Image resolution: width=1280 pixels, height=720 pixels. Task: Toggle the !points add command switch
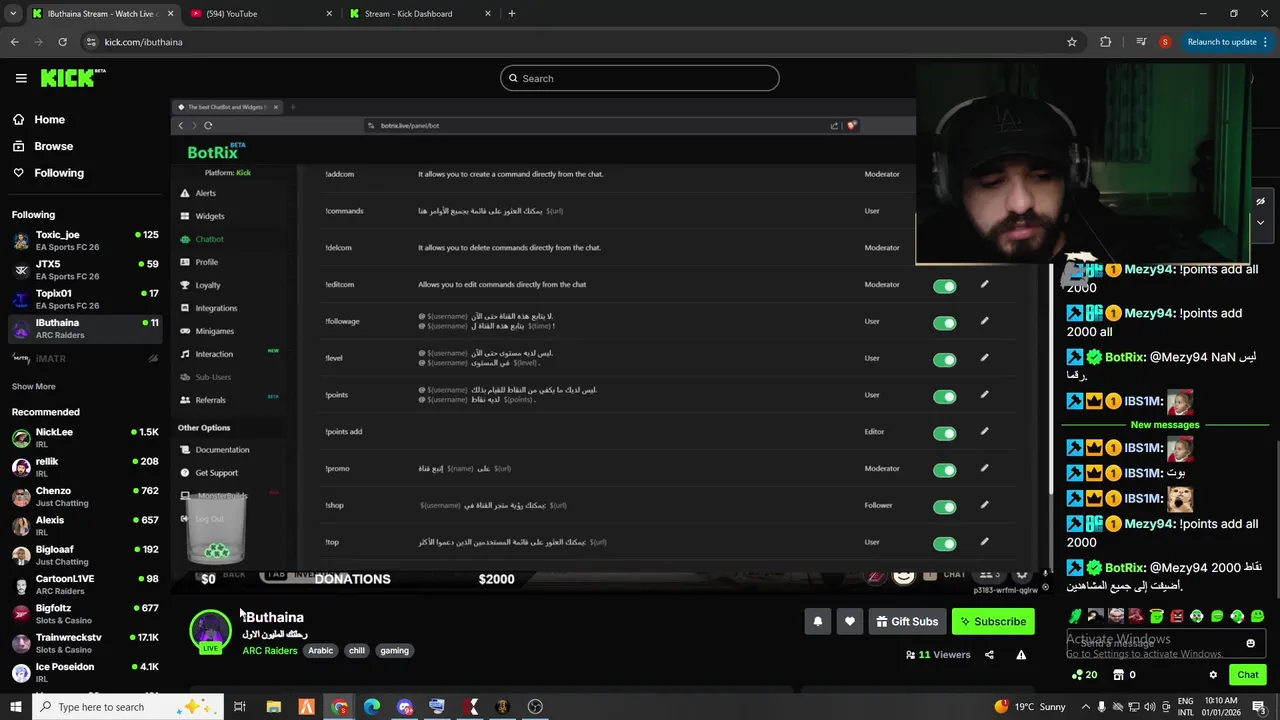[944, 434]
